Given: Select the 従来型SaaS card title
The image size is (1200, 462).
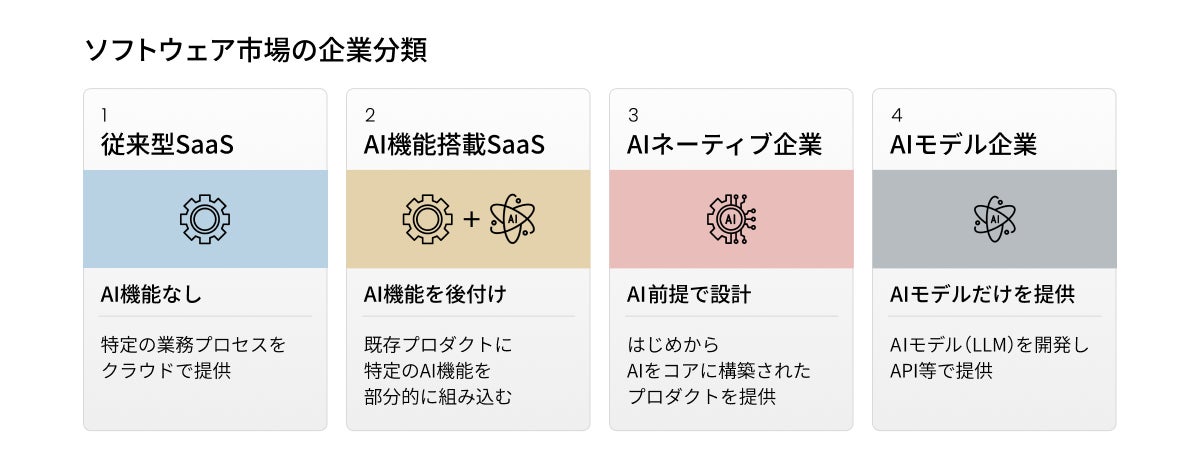Looking at the screenshot, I should [167, 146].
